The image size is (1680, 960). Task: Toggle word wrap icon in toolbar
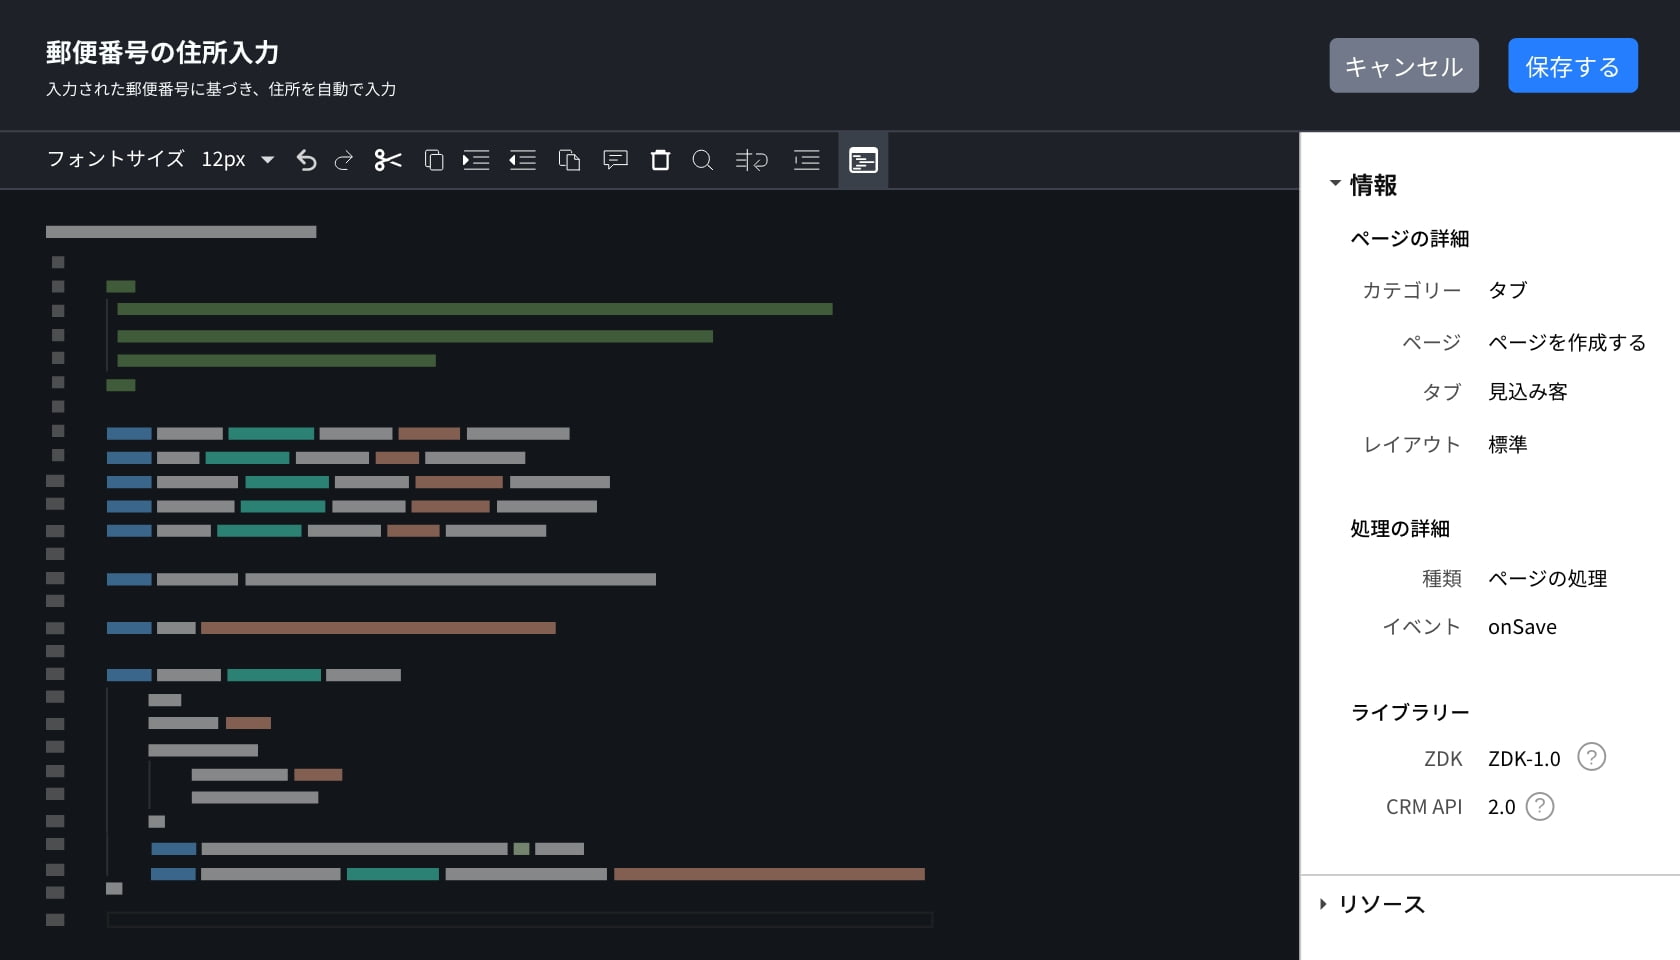[752, 160]
